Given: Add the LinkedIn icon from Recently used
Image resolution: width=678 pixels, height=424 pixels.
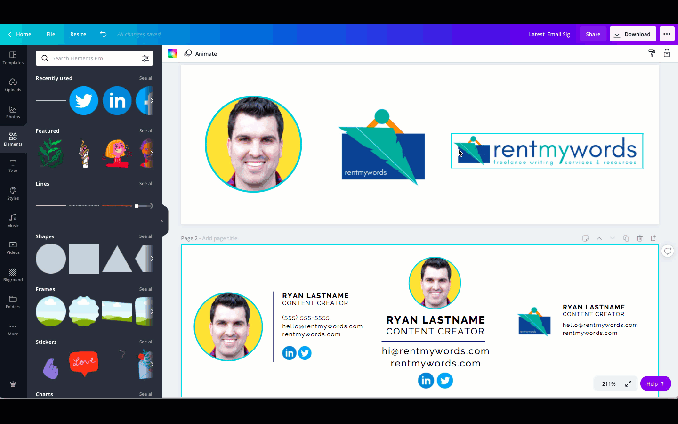Looking at the screenshot, I should point(117,100).
